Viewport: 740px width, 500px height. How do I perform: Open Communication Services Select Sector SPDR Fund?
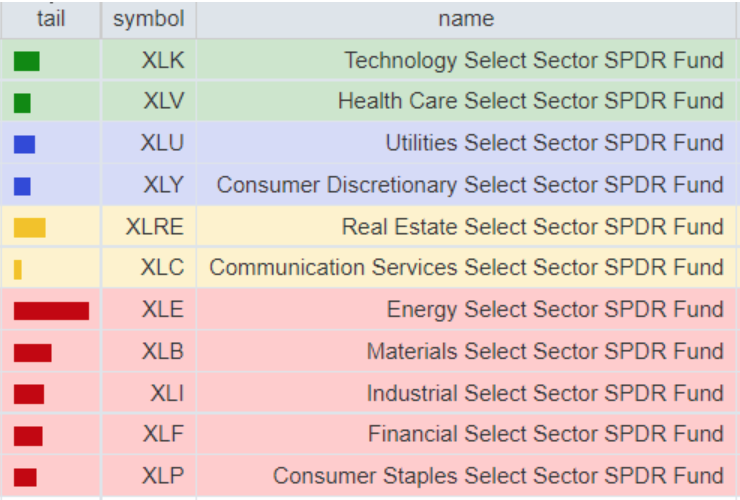click(x=466, y=268)
